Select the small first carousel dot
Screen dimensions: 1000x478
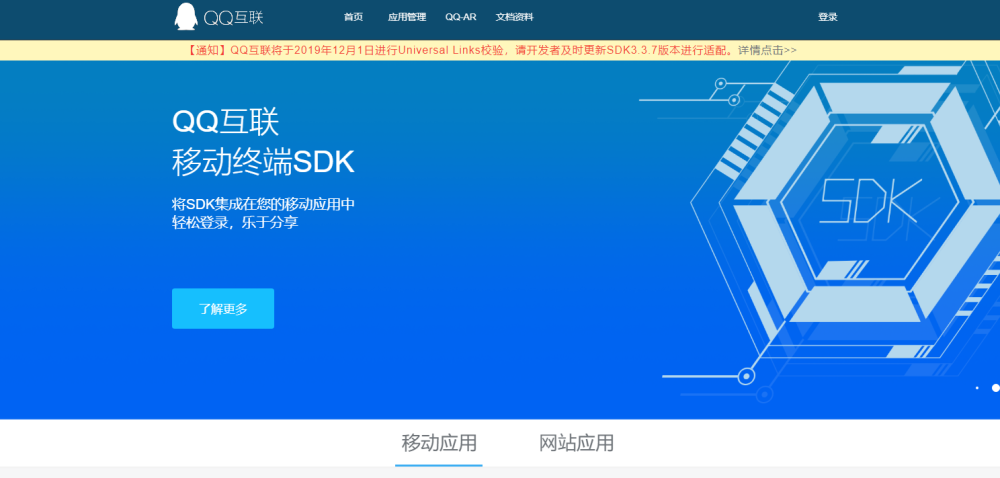pos(977,387)
